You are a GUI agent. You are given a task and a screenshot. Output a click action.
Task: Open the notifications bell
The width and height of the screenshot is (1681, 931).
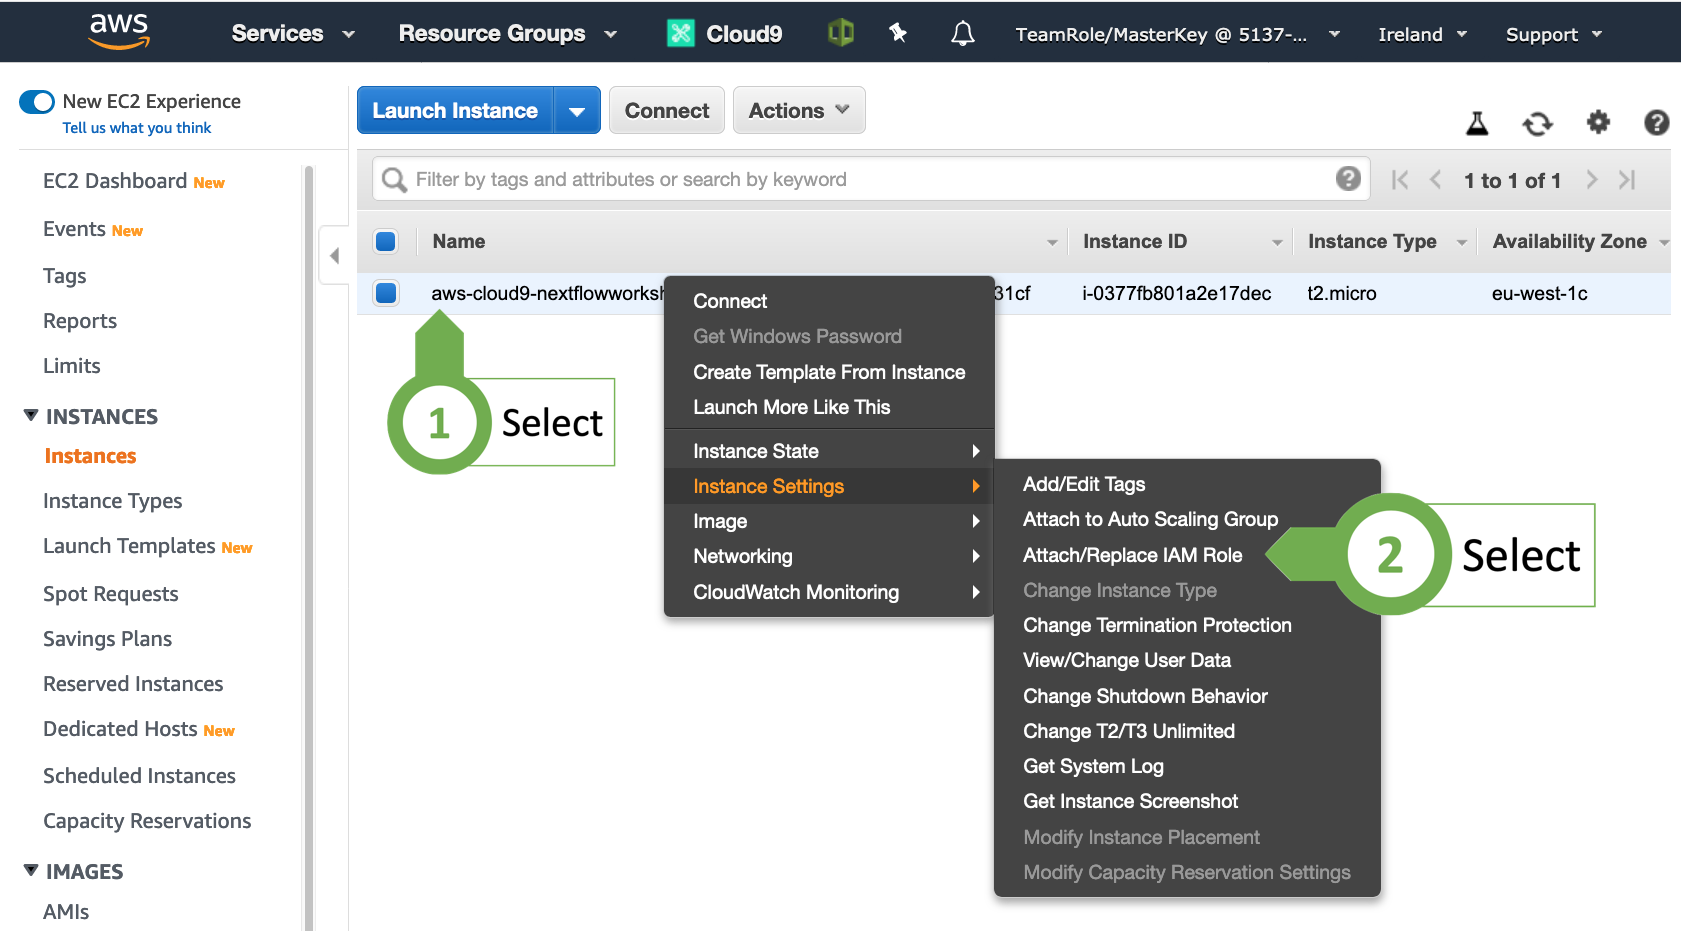[962, 34]
